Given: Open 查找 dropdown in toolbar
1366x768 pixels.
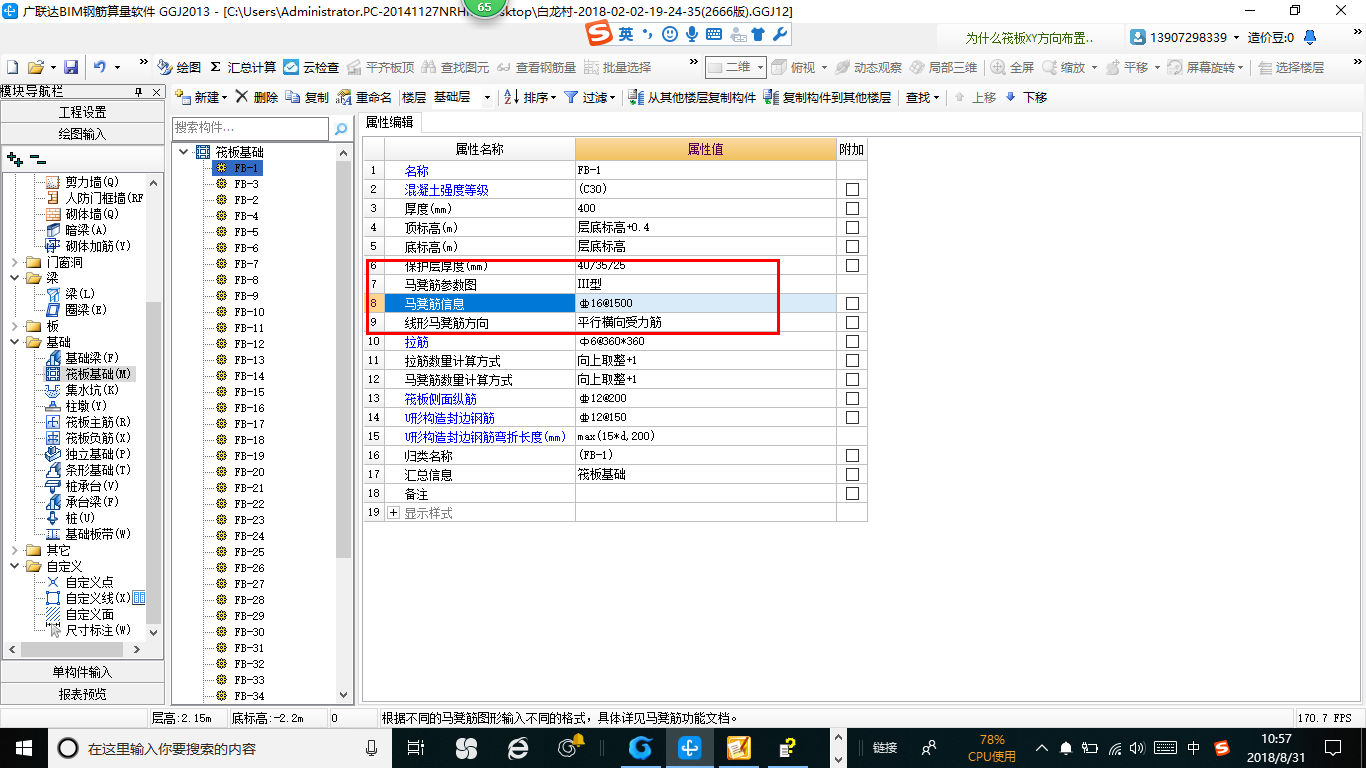Looking at the screenshot, I should tap(922, 97).
